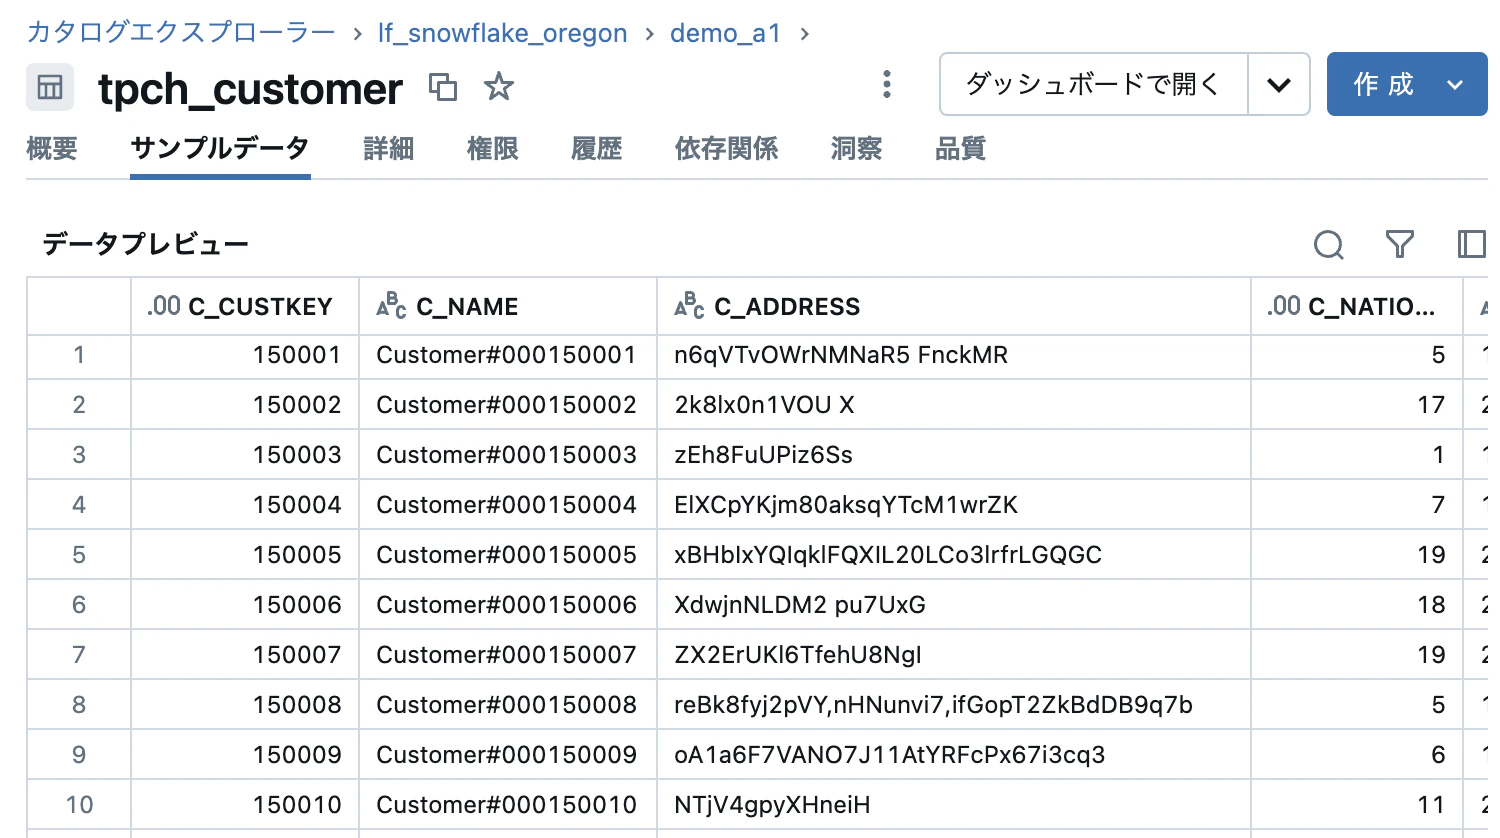The height and width of the screenshot is (838, 1500).
Task: Open the data preview filter
Action: (1400, 244)
